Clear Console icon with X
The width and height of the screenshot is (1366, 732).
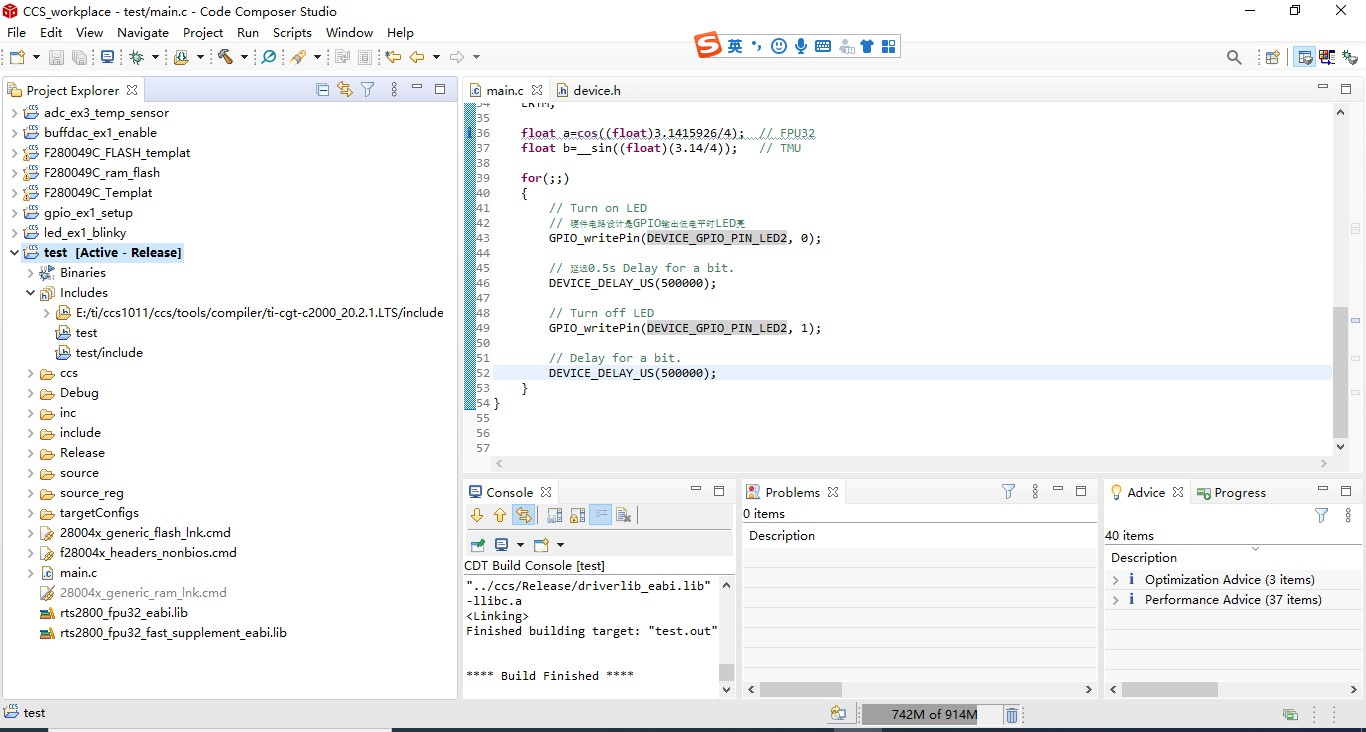click(624, 515)
